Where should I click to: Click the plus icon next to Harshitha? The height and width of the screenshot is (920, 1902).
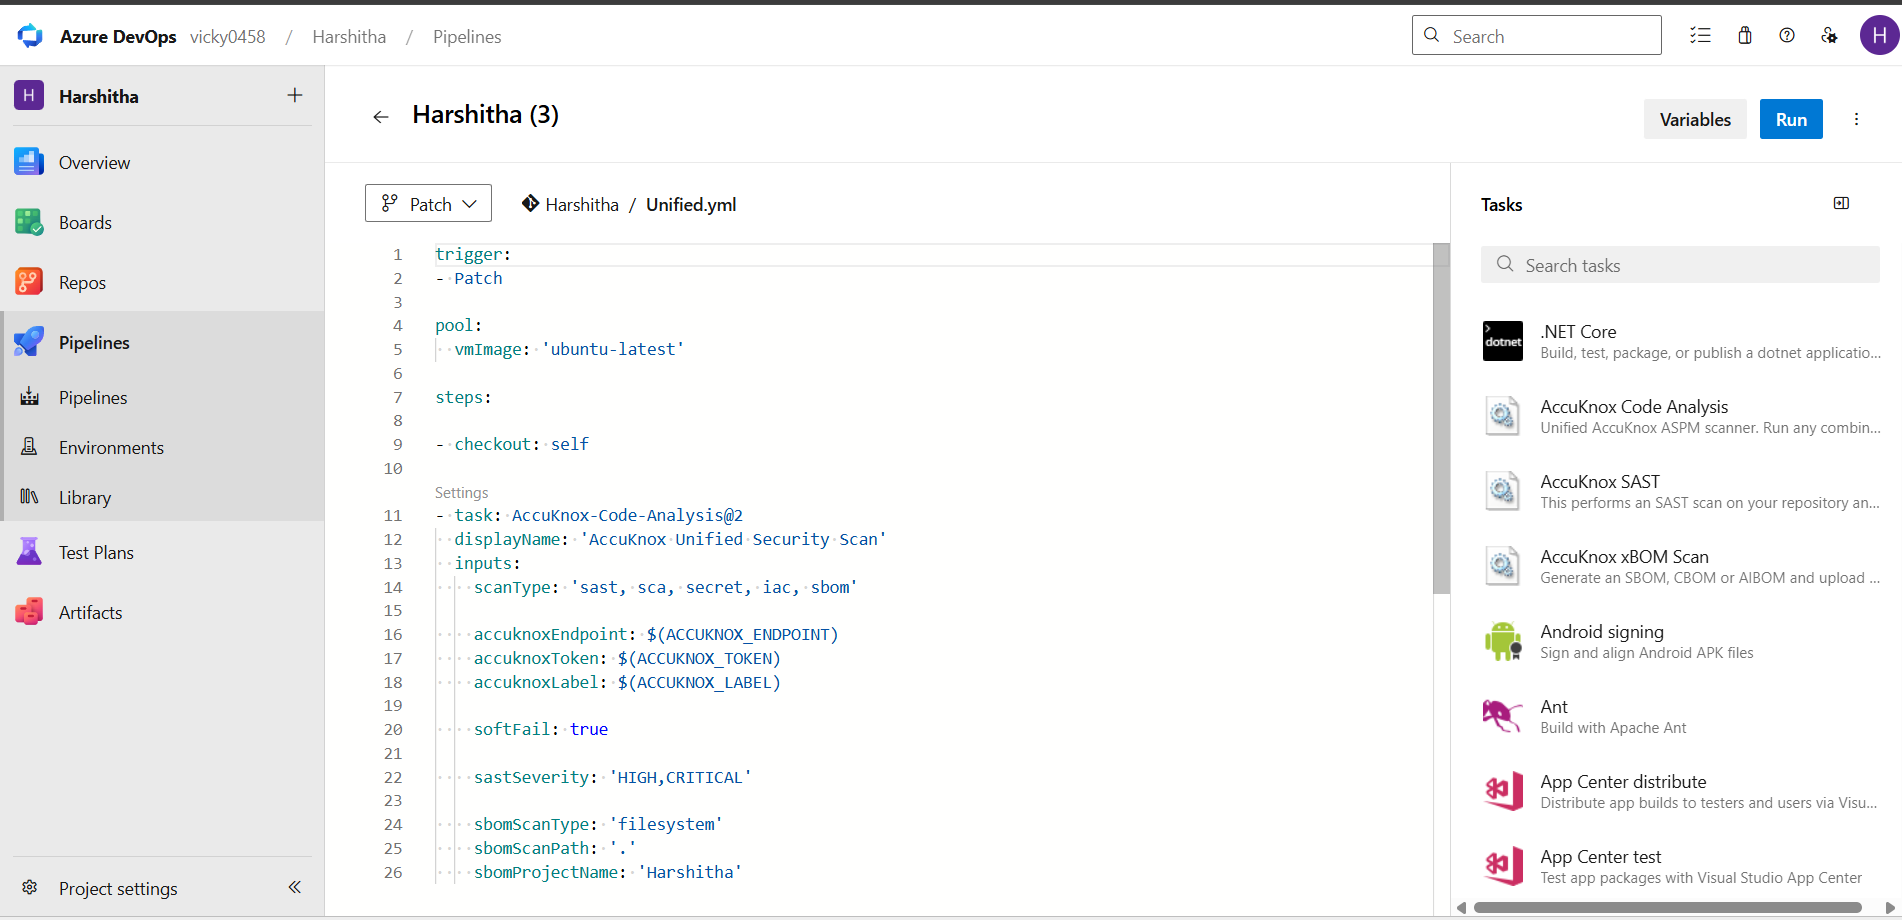295,95
